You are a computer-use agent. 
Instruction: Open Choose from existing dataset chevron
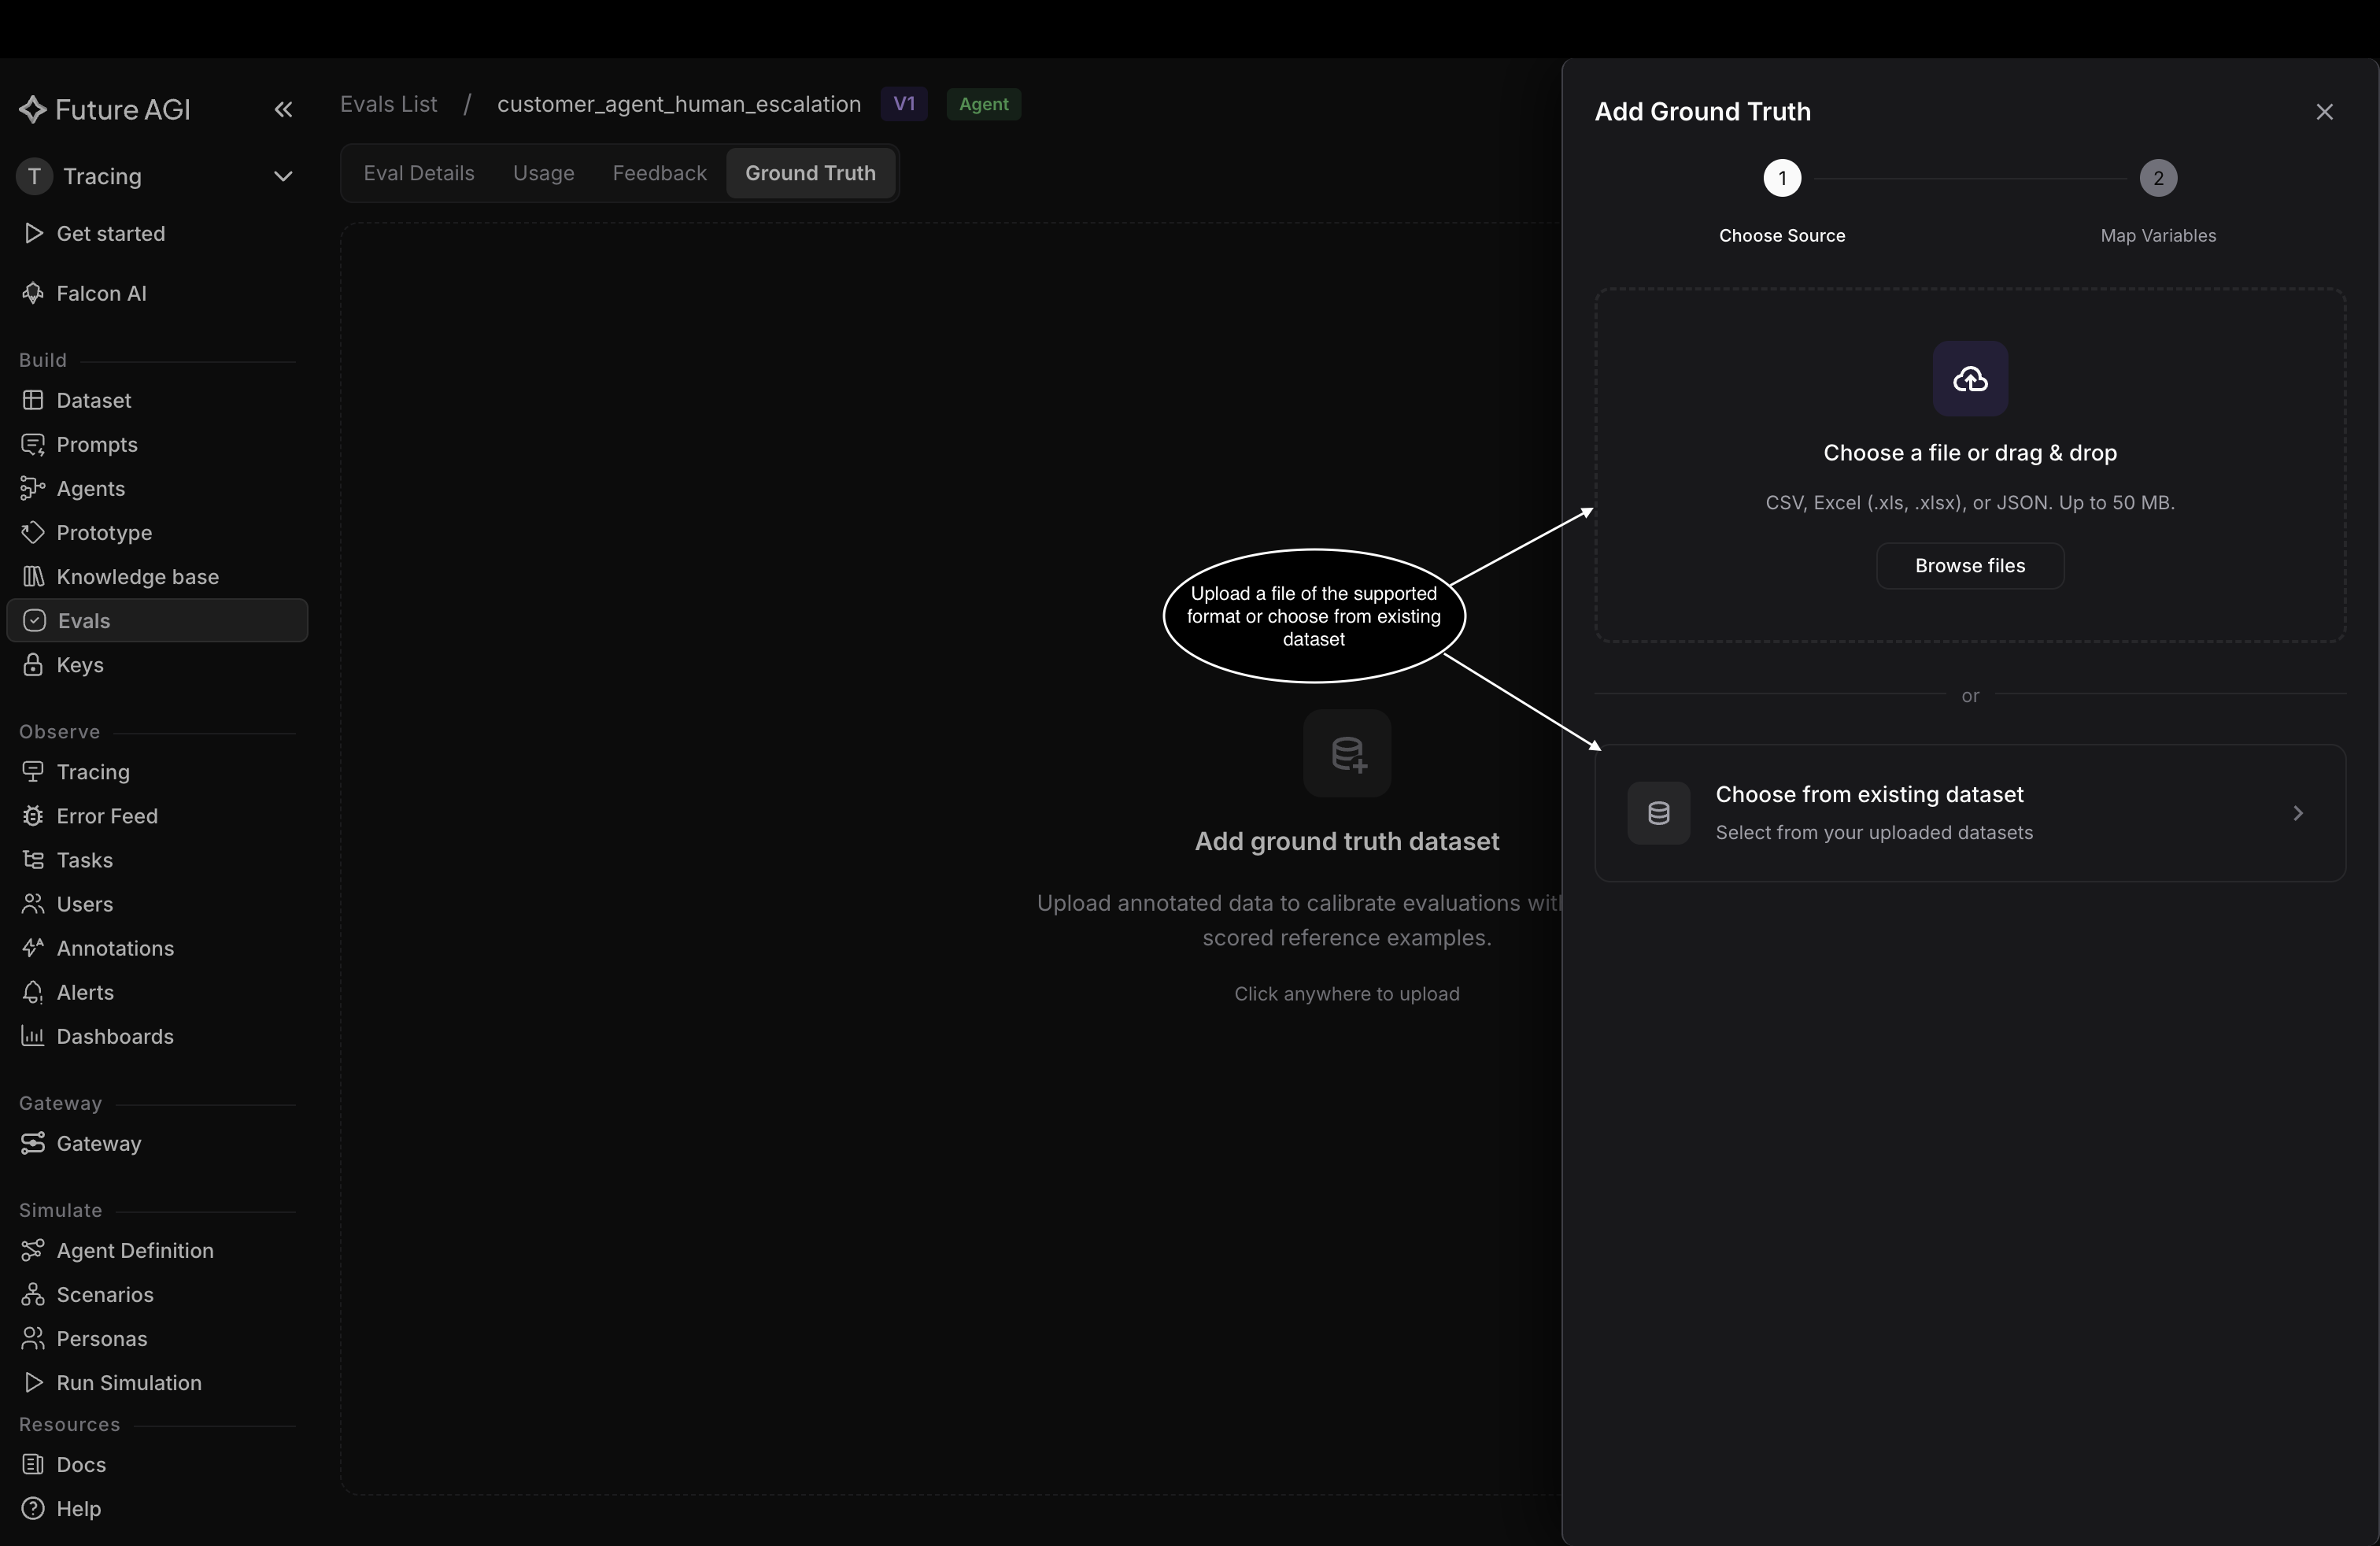coord(2298,813)
